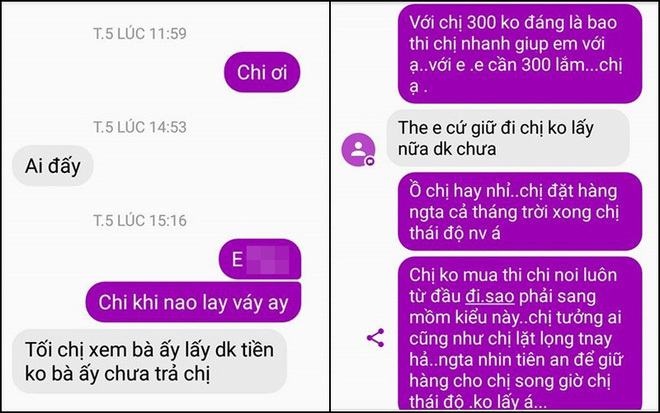Open the underlined "đi.sao" link

[490, 296]
